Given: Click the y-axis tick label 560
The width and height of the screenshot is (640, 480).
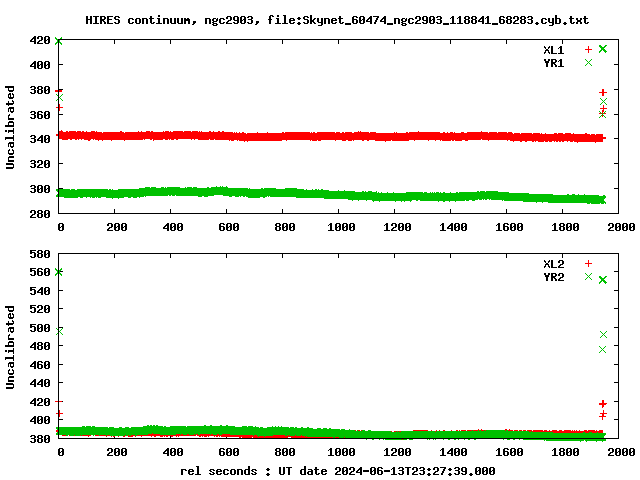Looking at the screenshot, I should coord(40,272).
